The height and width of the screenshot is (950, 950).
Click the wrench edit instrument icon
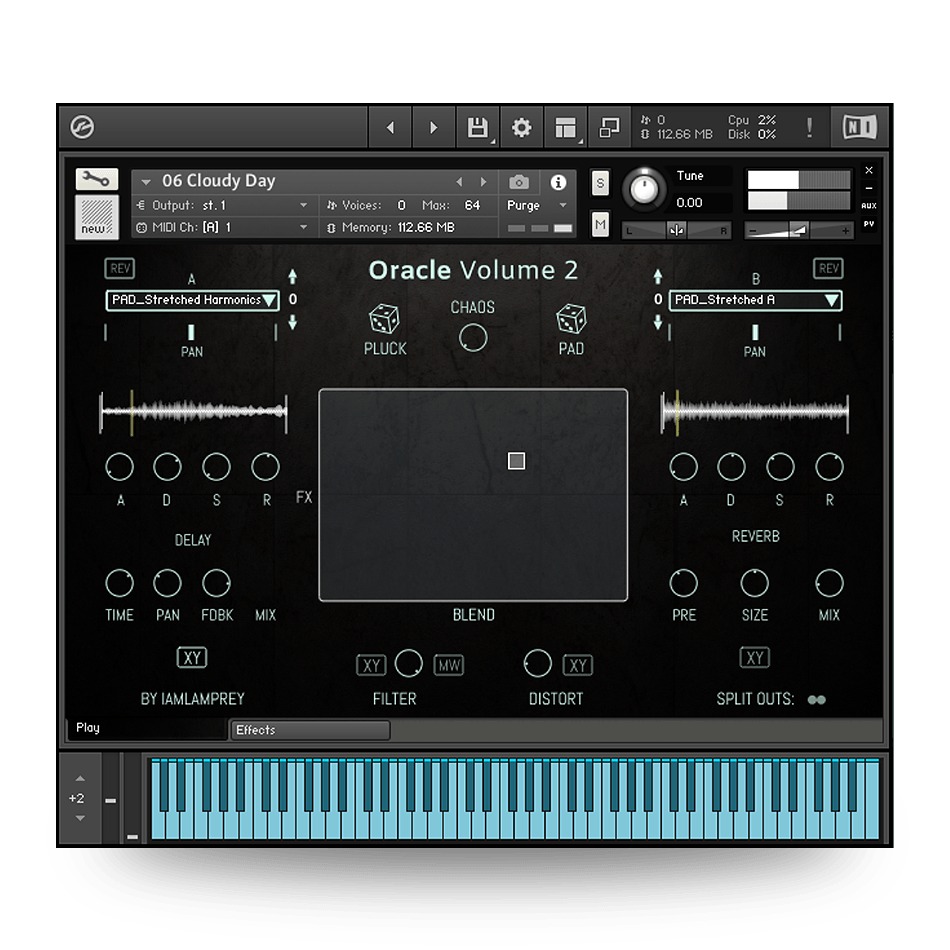[x=96, y=179]
